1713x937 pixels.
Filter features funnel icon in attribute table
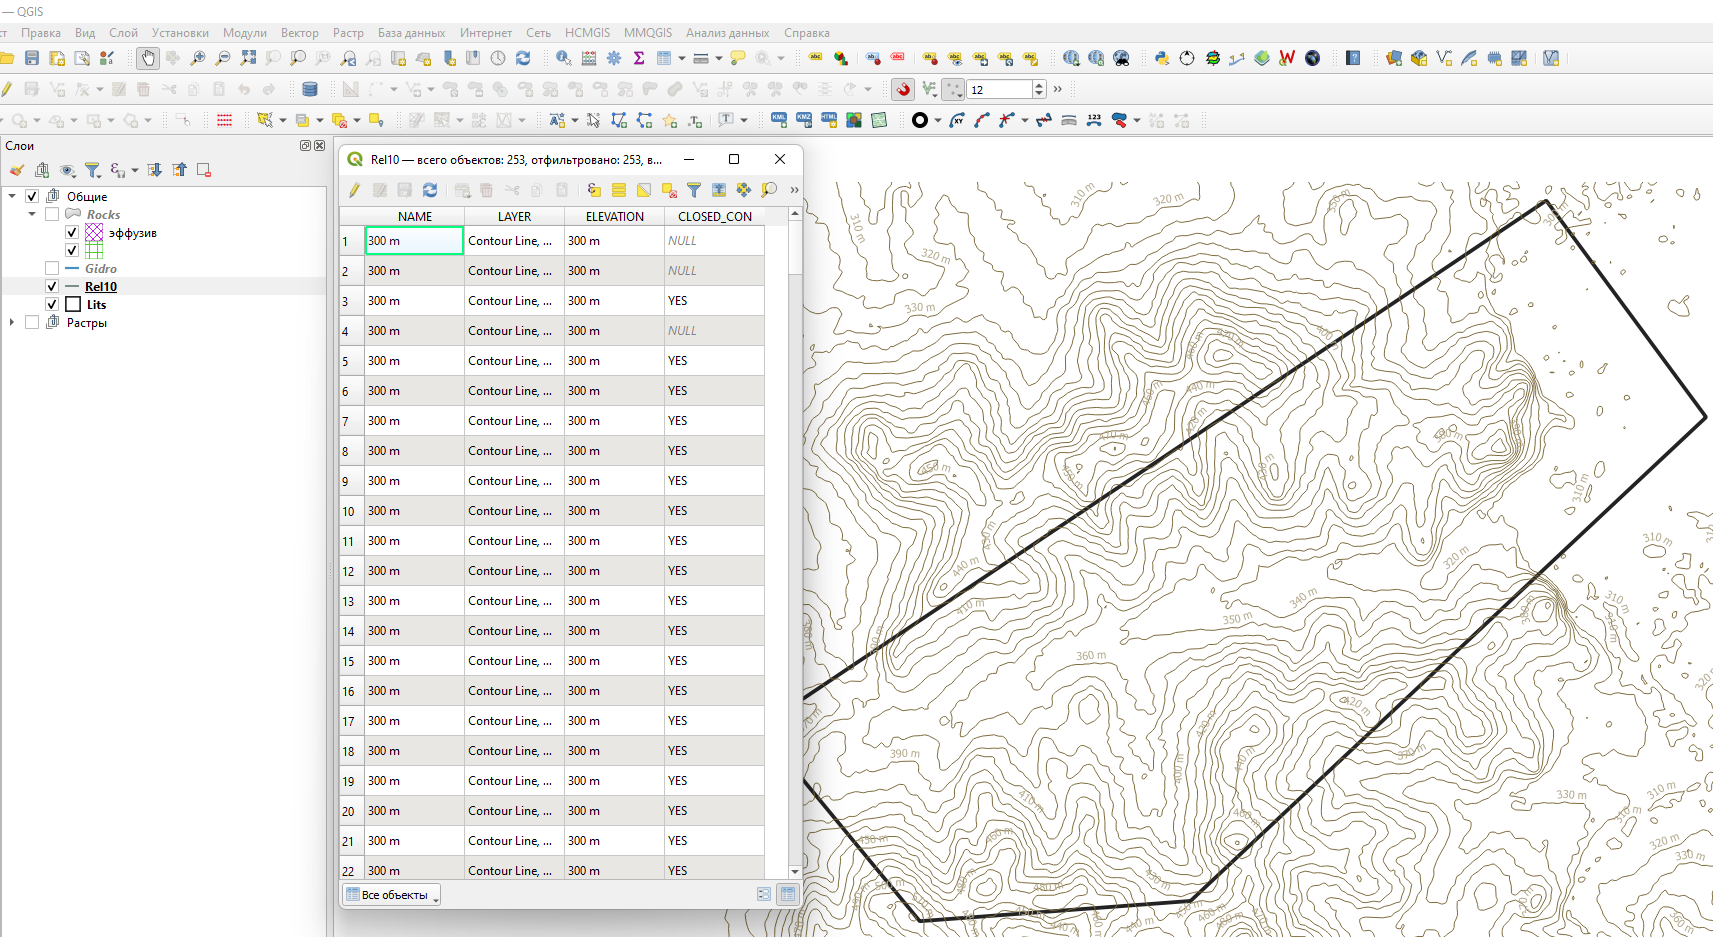click(694, 189)
